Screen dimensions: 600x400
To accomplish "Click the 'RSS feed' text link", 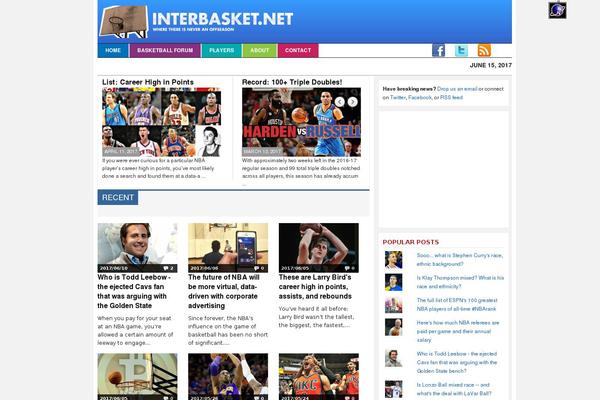I will [x=452, y=98].
